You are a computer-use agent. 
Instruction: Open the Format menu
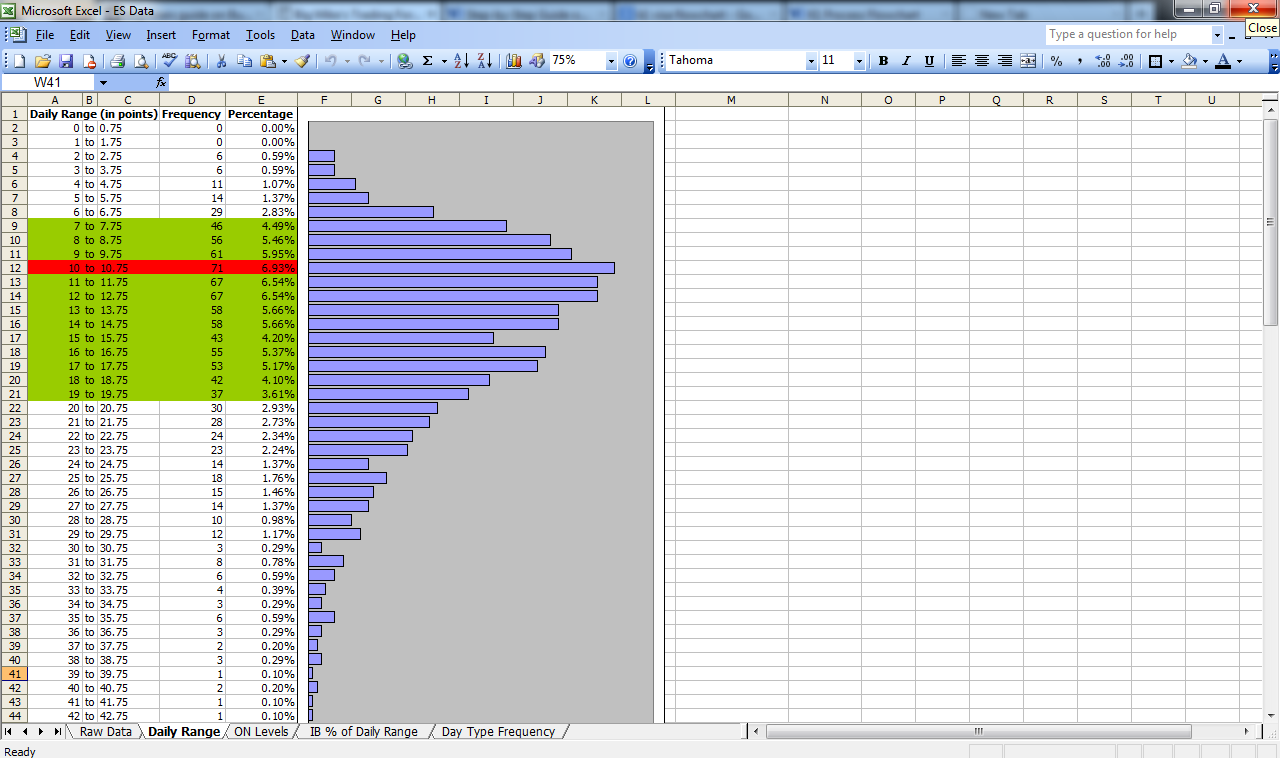coord(211,35)
